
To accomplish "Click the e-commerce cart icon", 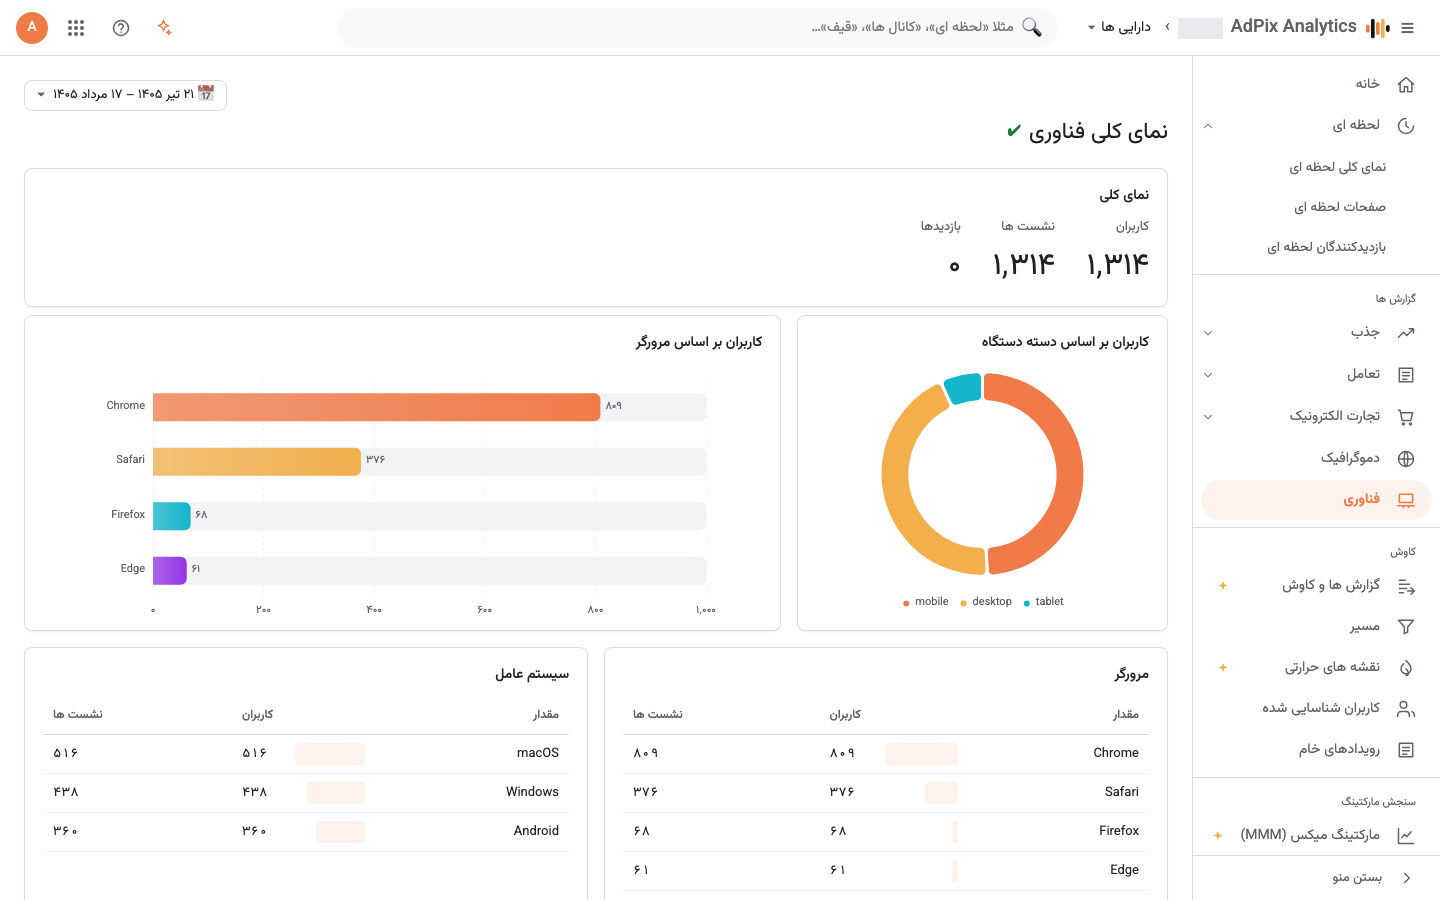I will coord(1406,417).
